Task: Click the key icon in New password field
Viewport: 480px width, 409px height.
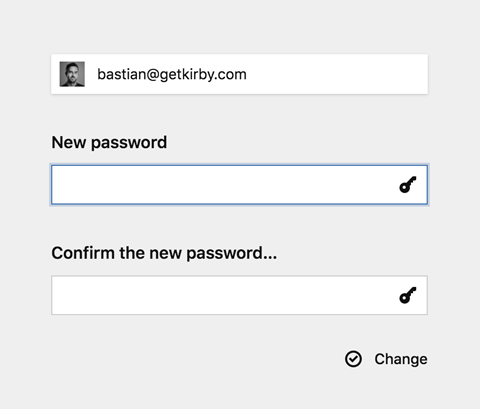Action: tap(408, 185)
